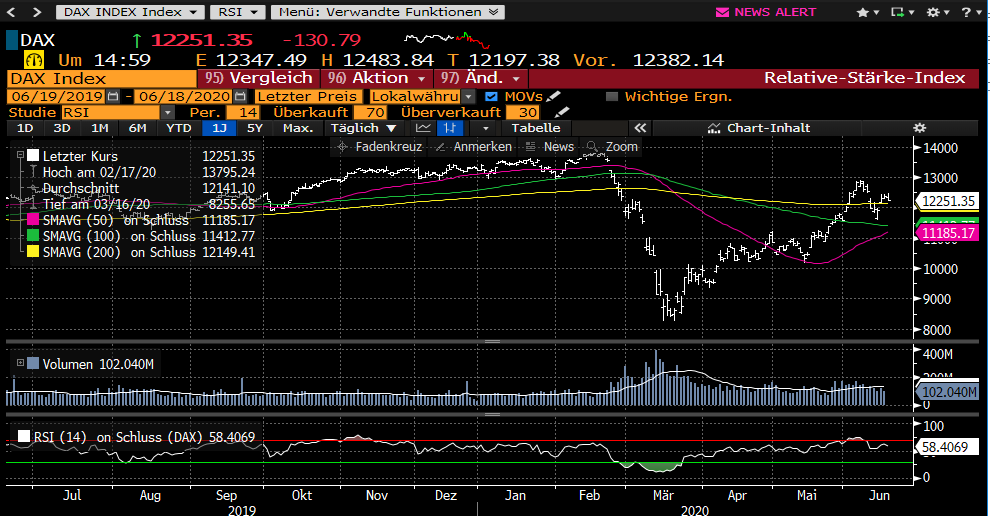Click the Überverkauft value 30 field
Image resolution: width=990 pixels, height=516 pixels.
click(x=522, y=112)
